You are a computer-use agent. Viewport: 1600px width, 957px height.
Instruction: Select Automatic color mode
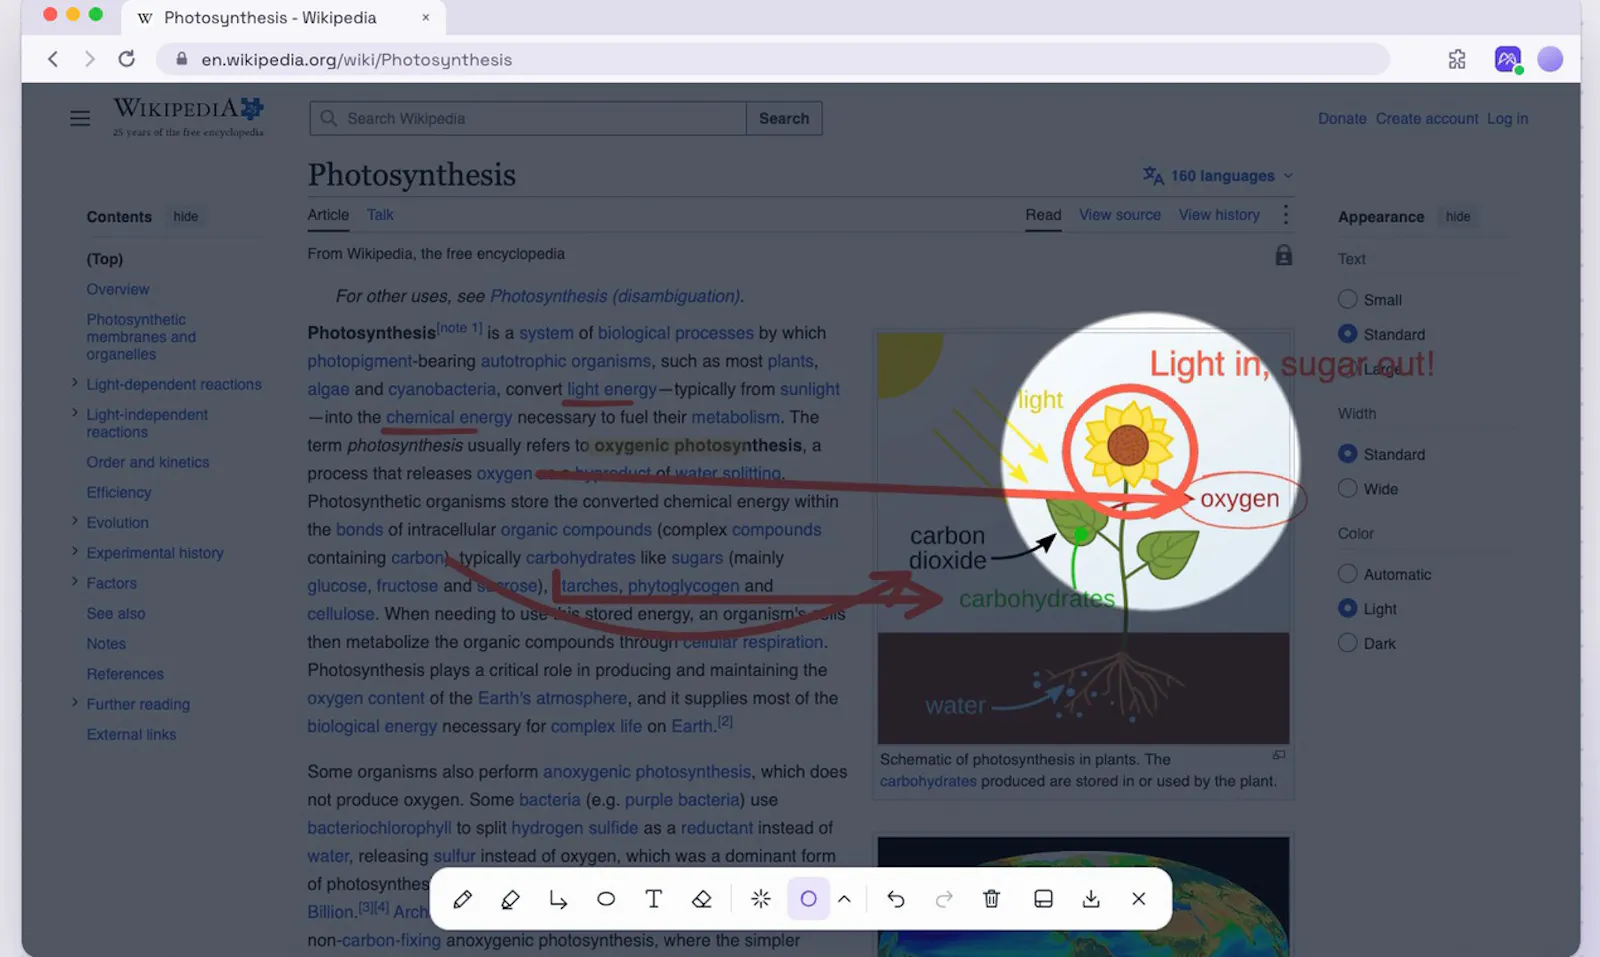[x=1348, y=574]
